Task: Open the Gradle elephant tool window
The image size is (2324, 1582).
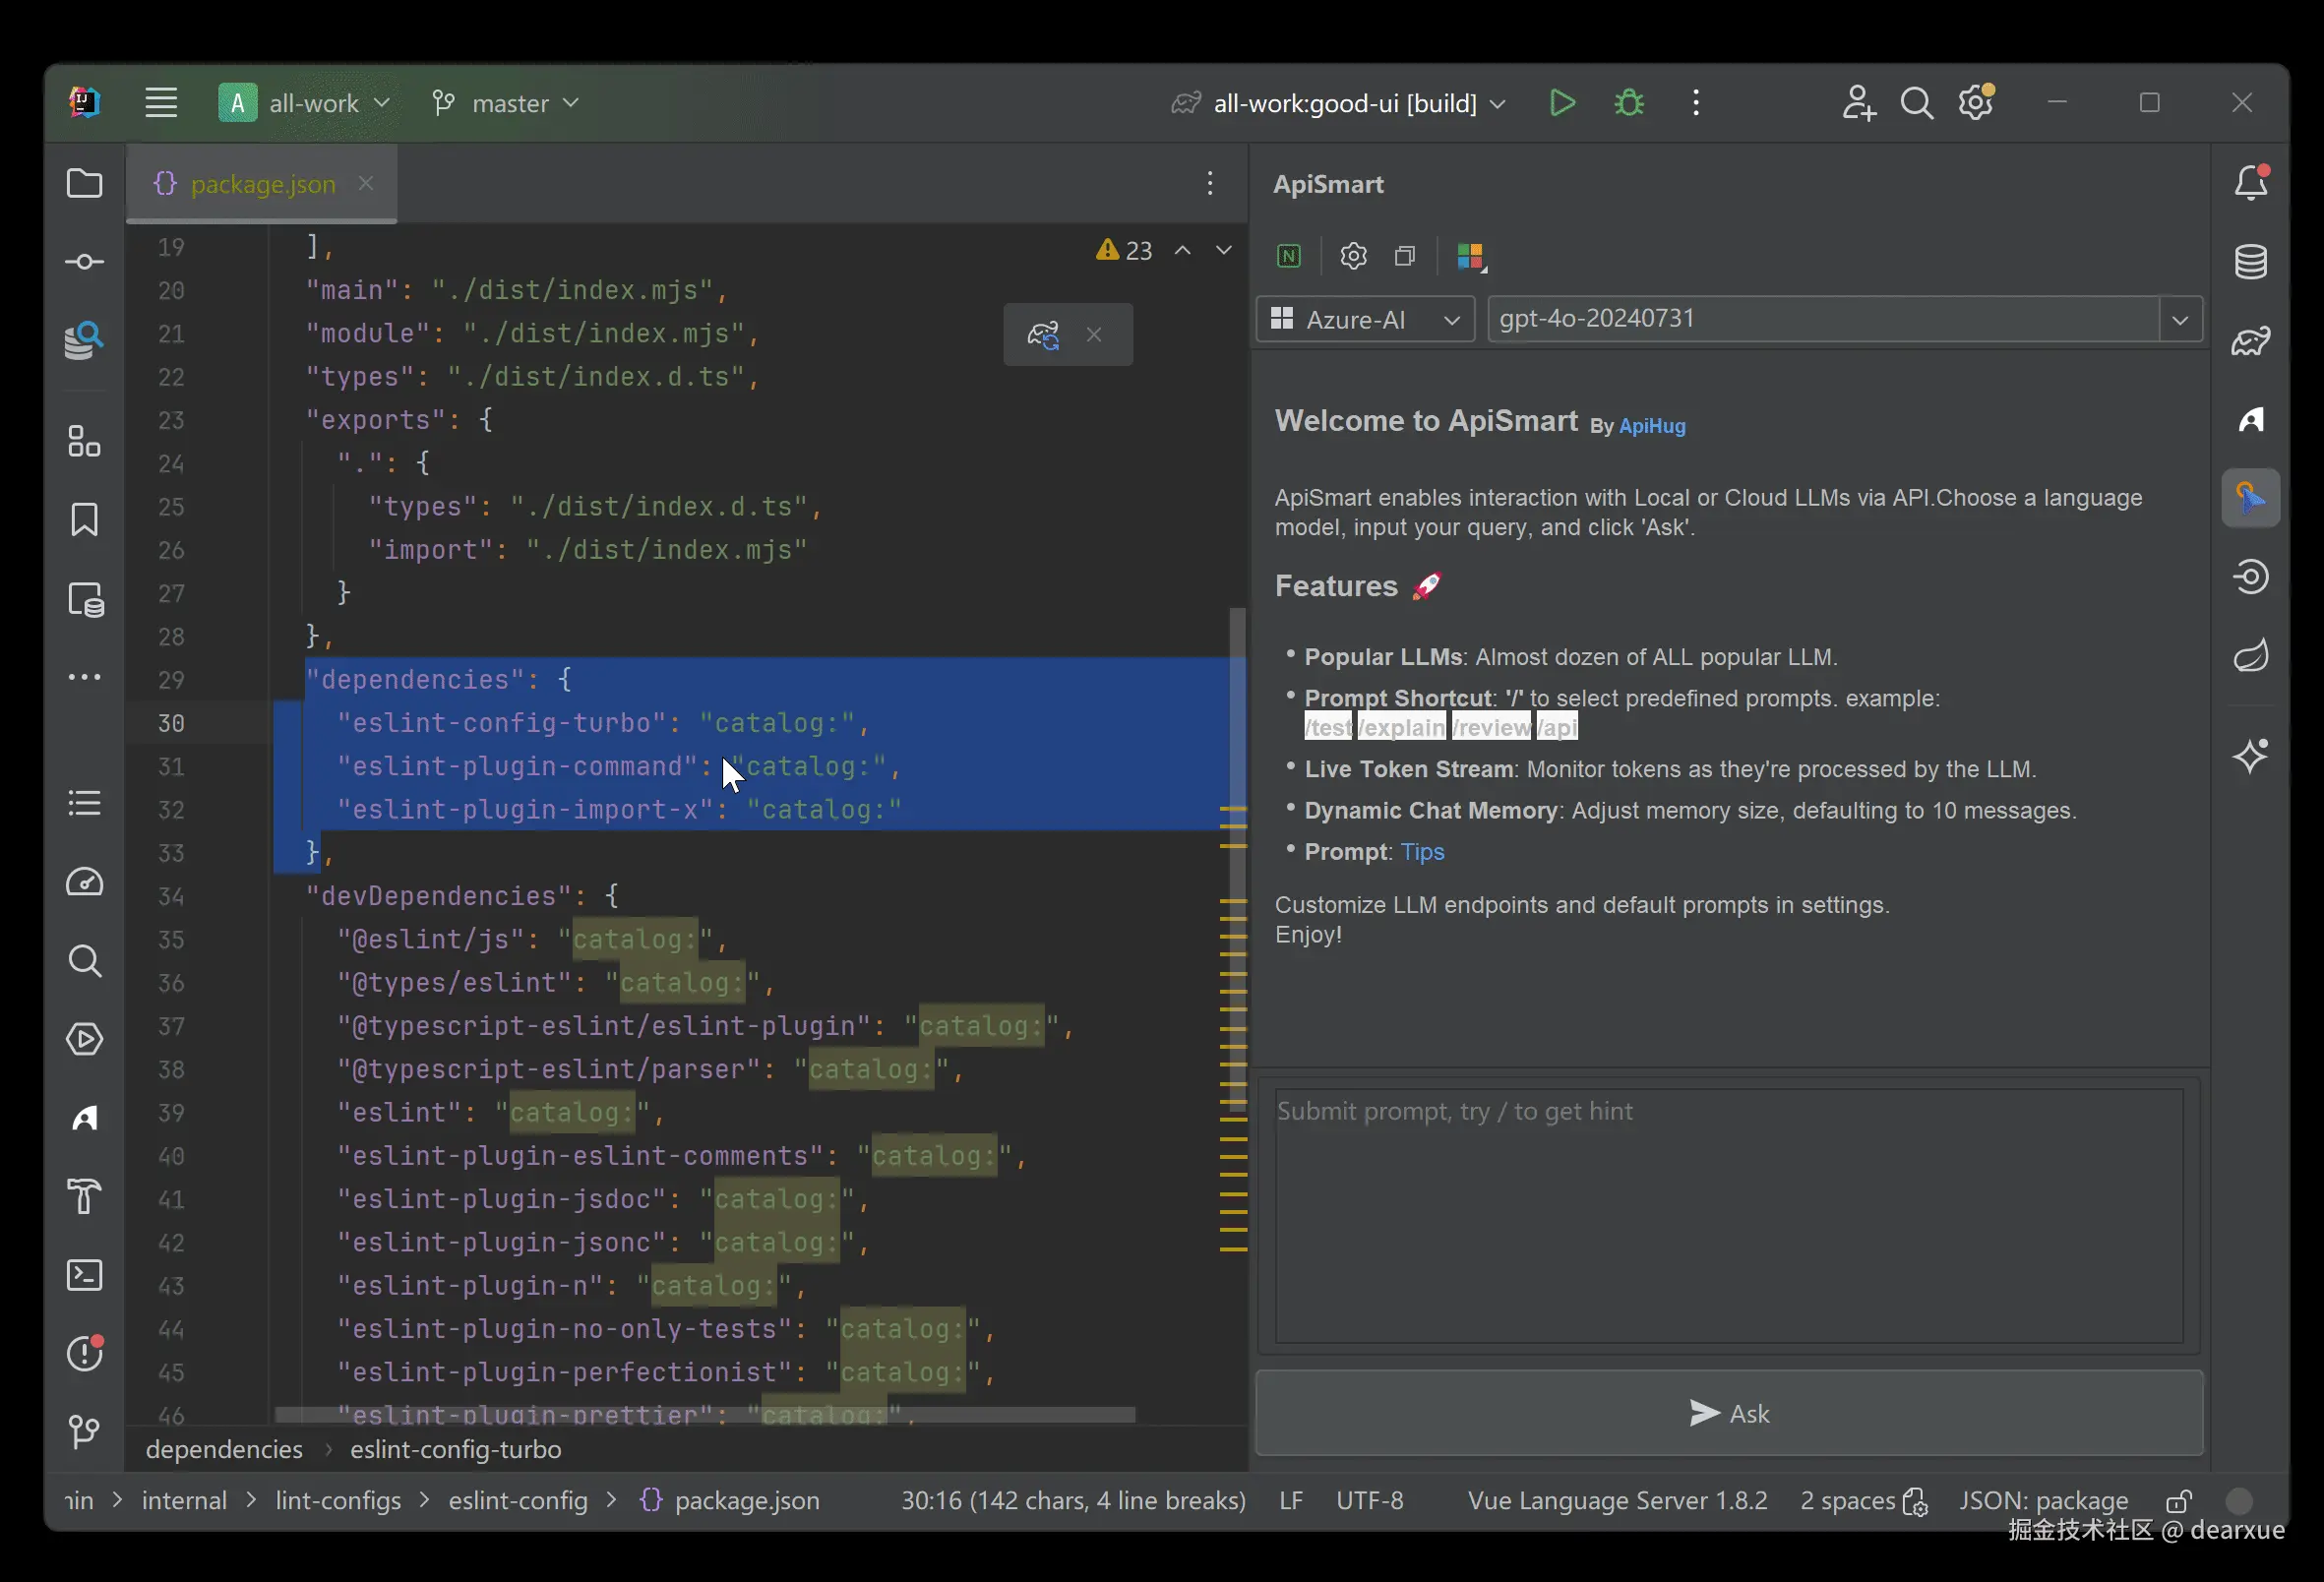Action: [2250, 341]
